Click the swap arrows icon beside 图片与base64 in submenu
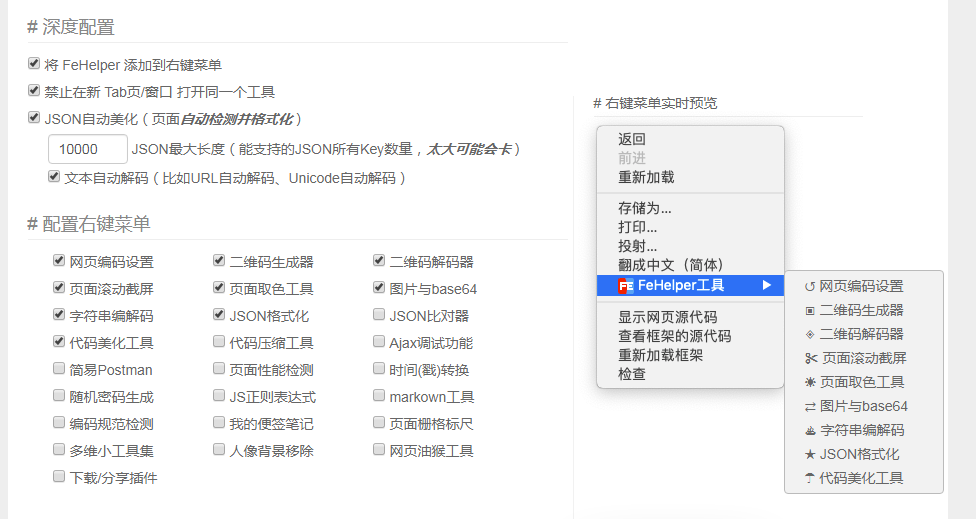The image size is (976, 519). point(810,407)
